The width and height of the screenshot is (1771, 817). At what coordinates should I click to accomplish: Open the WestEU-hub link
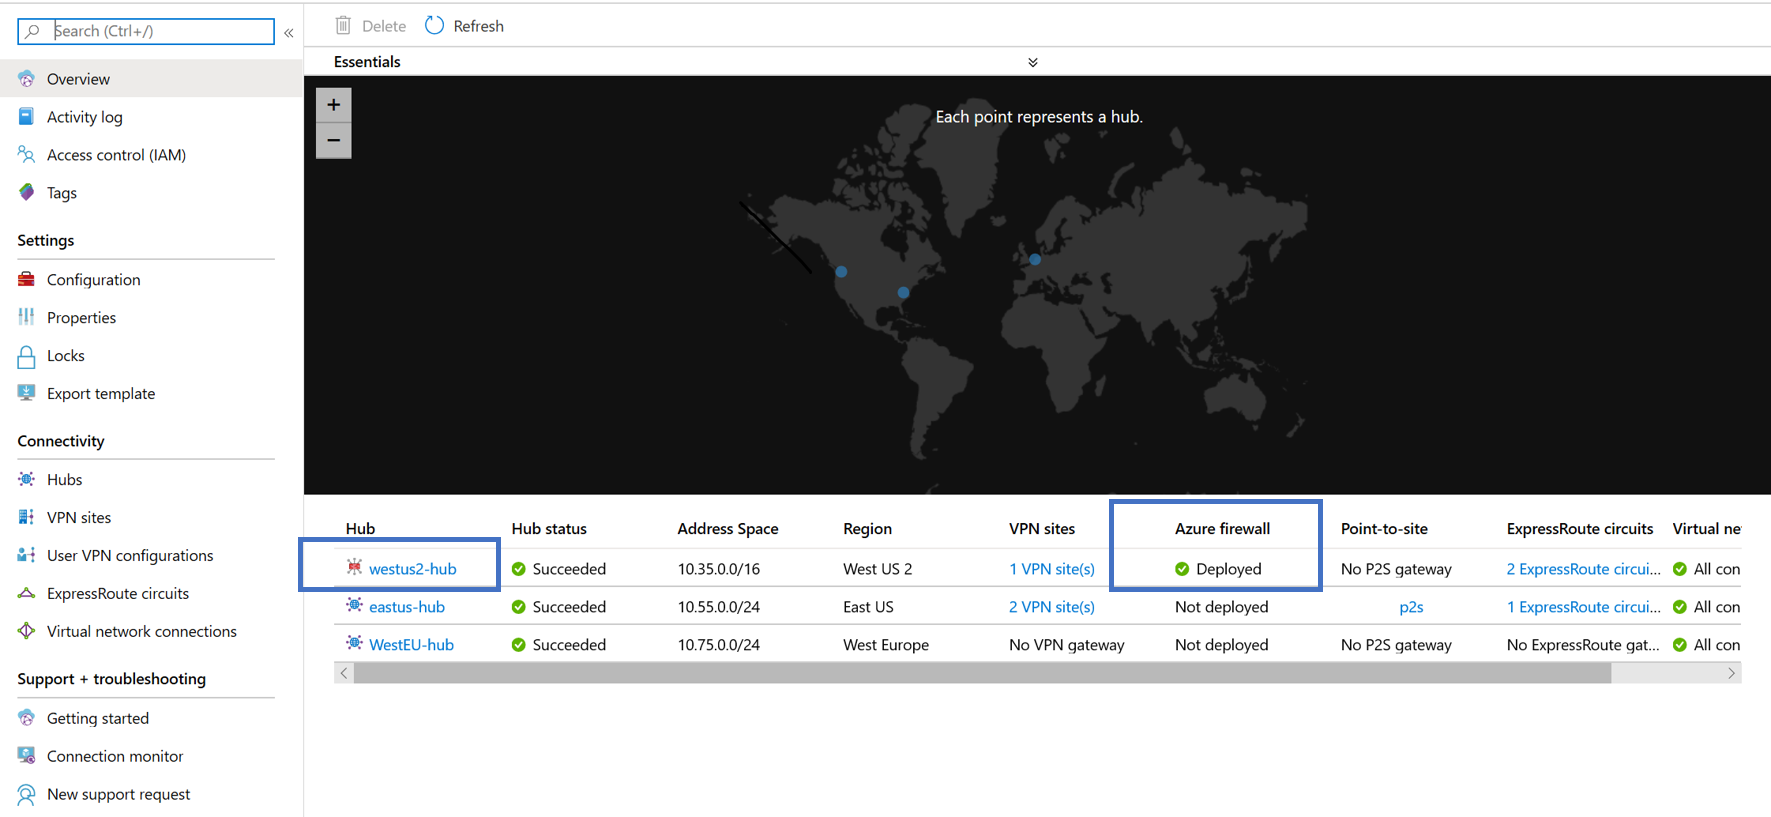[411, 645]
